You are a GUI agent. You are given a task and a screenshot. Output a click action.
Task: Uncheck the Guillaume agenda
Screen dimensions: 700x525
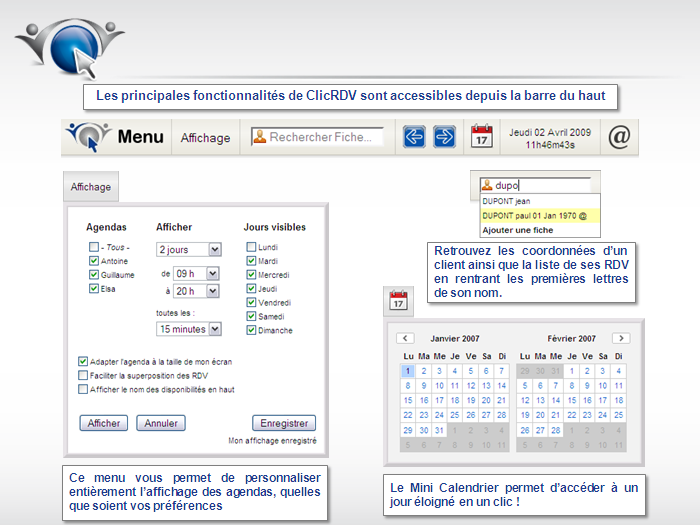(x=94, y=275)
